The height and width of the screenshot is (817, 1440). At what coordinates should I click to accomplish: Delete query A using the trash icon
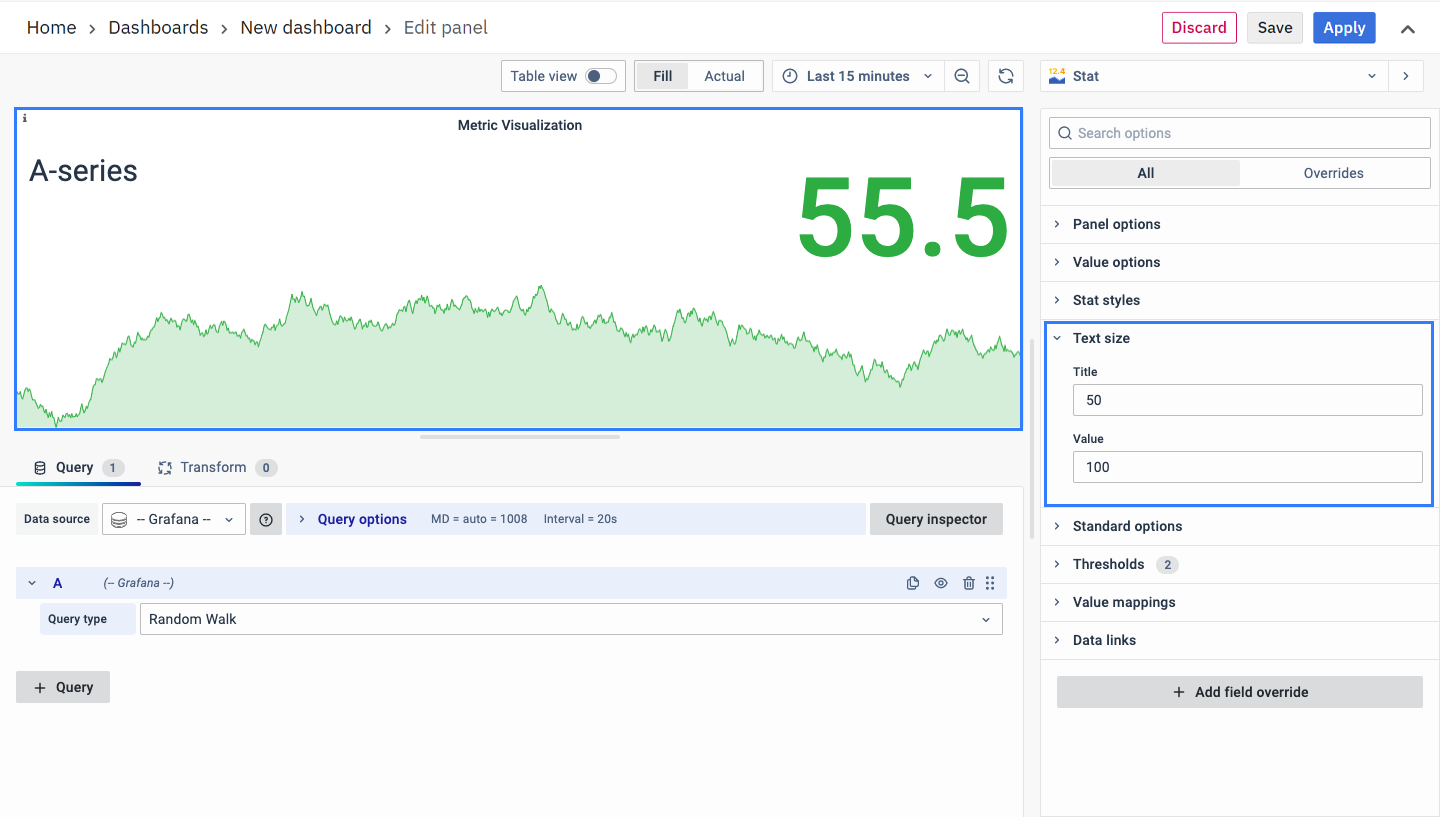tap(968, 583)
